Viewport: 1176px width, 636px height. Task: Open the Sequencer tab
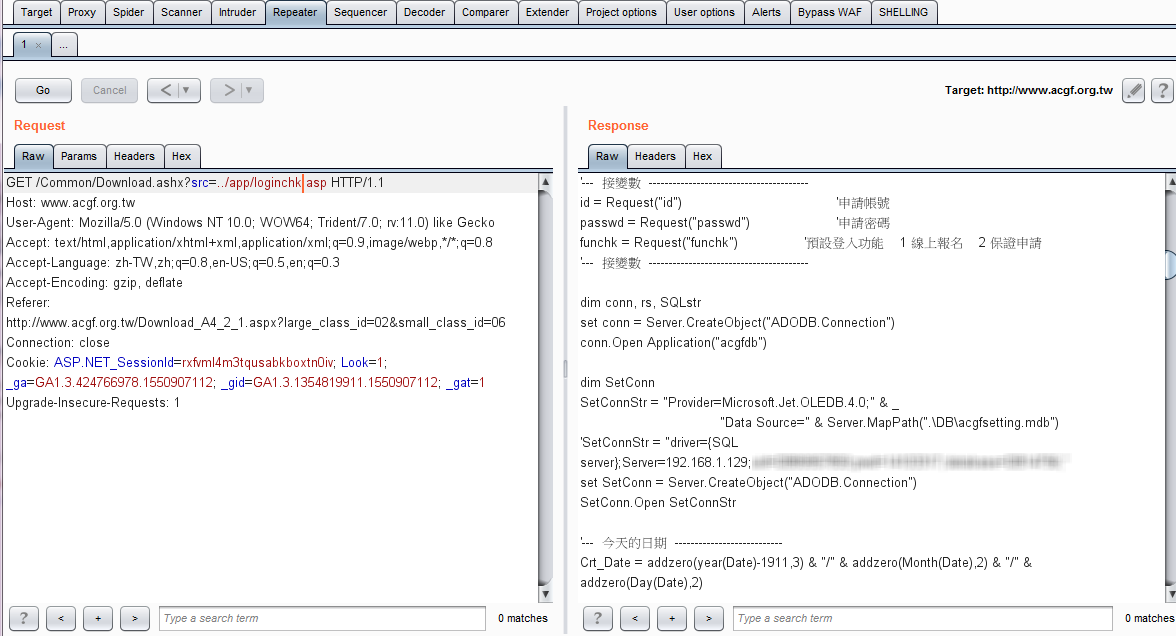click(361, 12)
